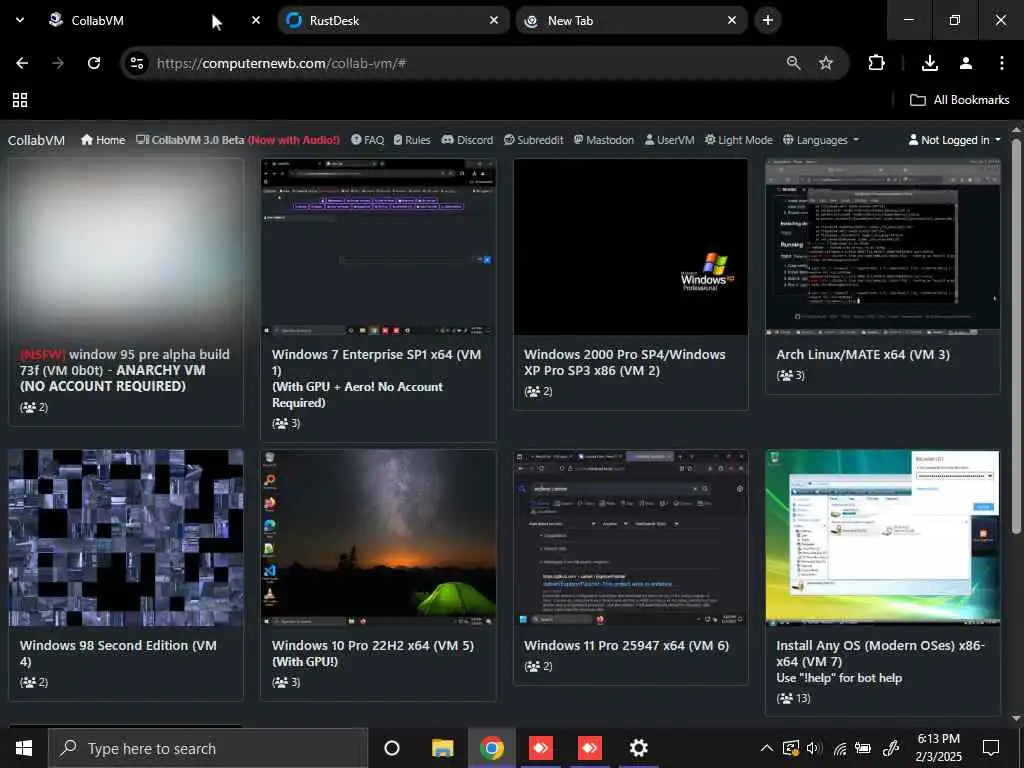Open the Chrome profile icon
Screen dimensions: 1024x768
tap(966, 63)
